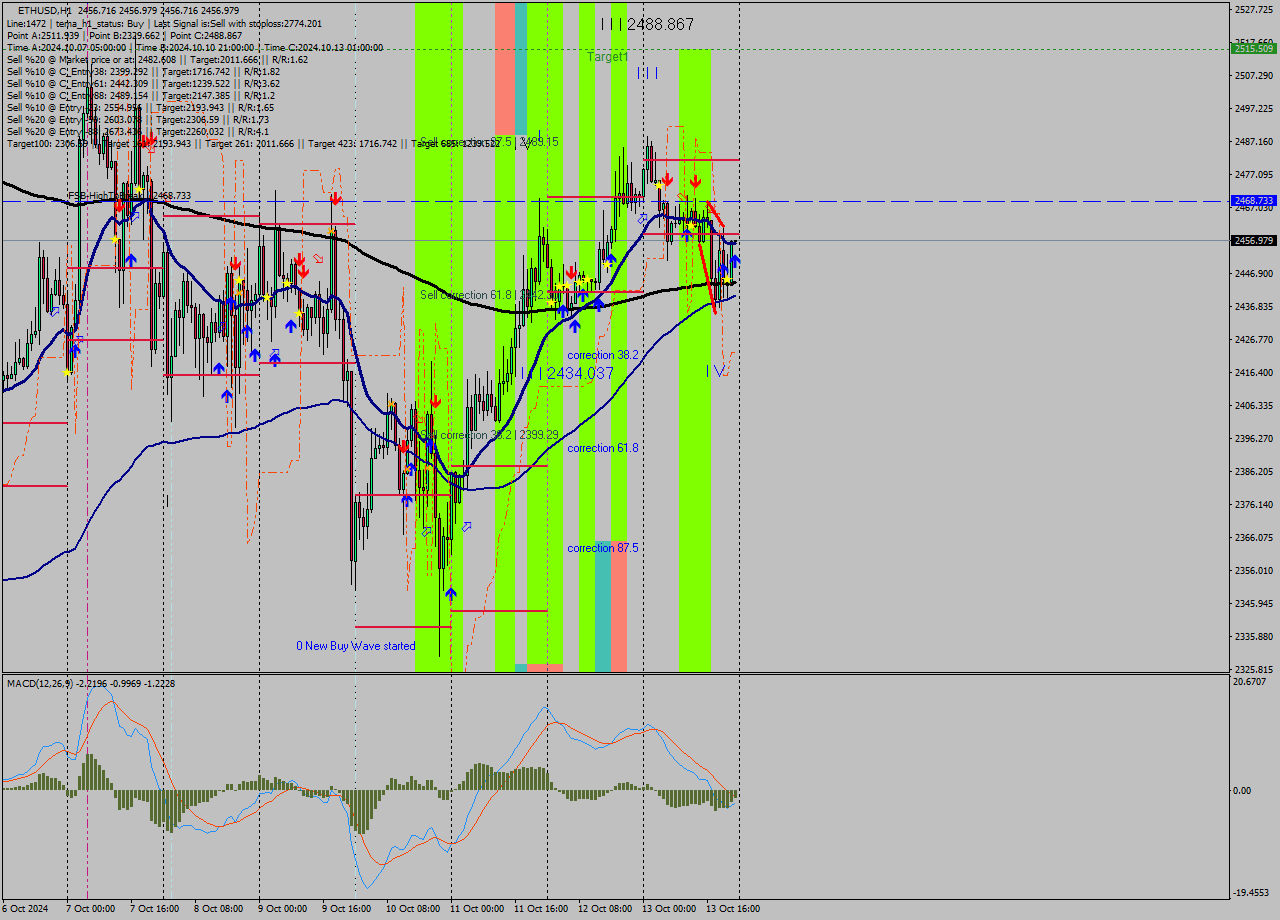This screenshot has height=920, width=1280.
Task: Click the MACD scale value -19.4553
Action: coord(1252,892)
